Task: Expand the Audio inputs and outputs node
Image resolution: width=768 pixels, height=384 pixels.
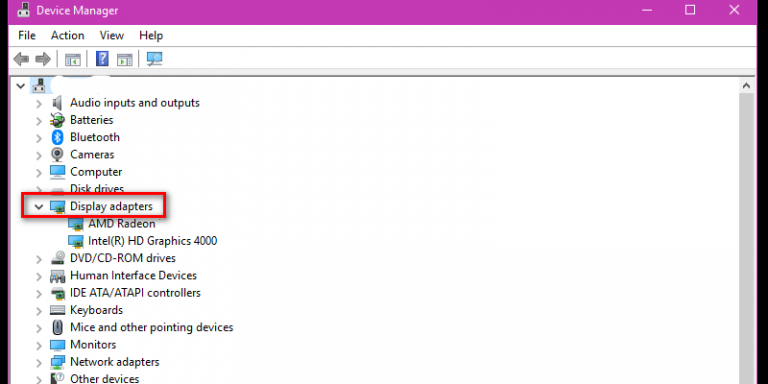Action: pyautogui.click(x=39, y=103)
